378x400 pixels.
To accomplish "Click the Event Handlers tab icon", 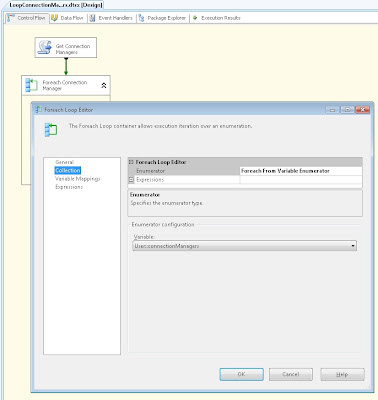I will pyautogui.click(x=92, y=18).
